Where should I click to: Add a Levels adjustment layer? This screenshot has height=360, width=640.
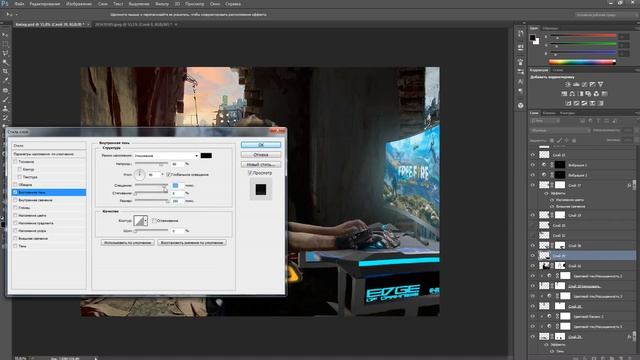(x=576, y=84)
